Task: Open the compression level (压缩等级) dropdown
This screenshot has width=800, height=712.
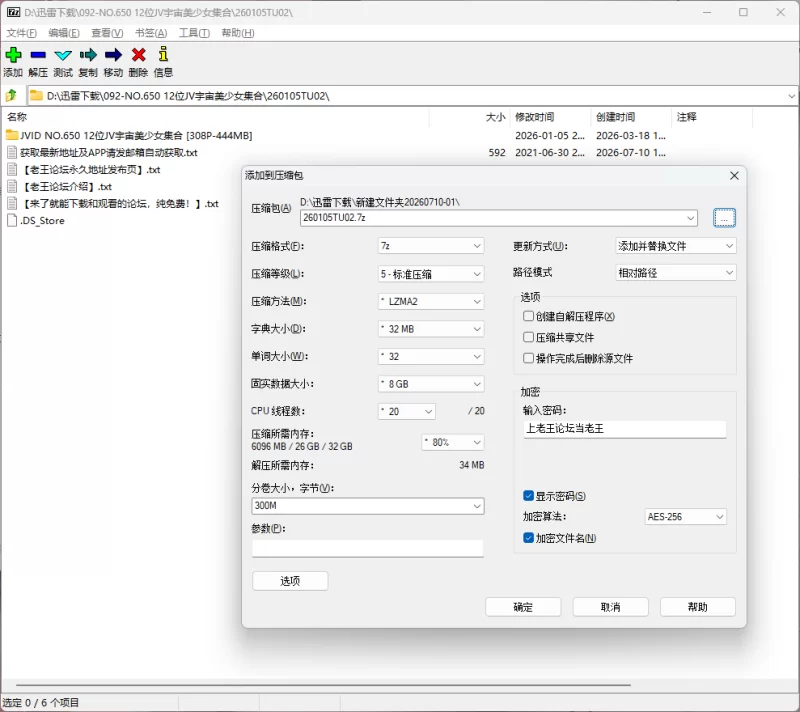Action: coord(431,274)
